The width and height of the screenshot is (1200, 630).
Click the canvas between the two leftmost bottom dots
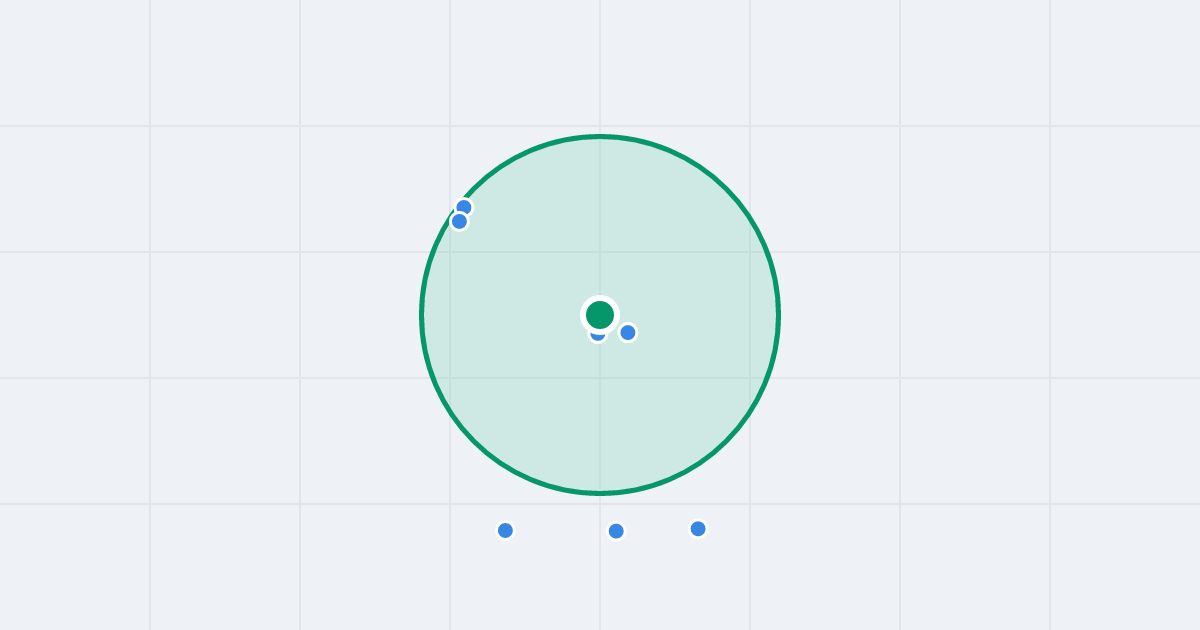click(561, 530)
